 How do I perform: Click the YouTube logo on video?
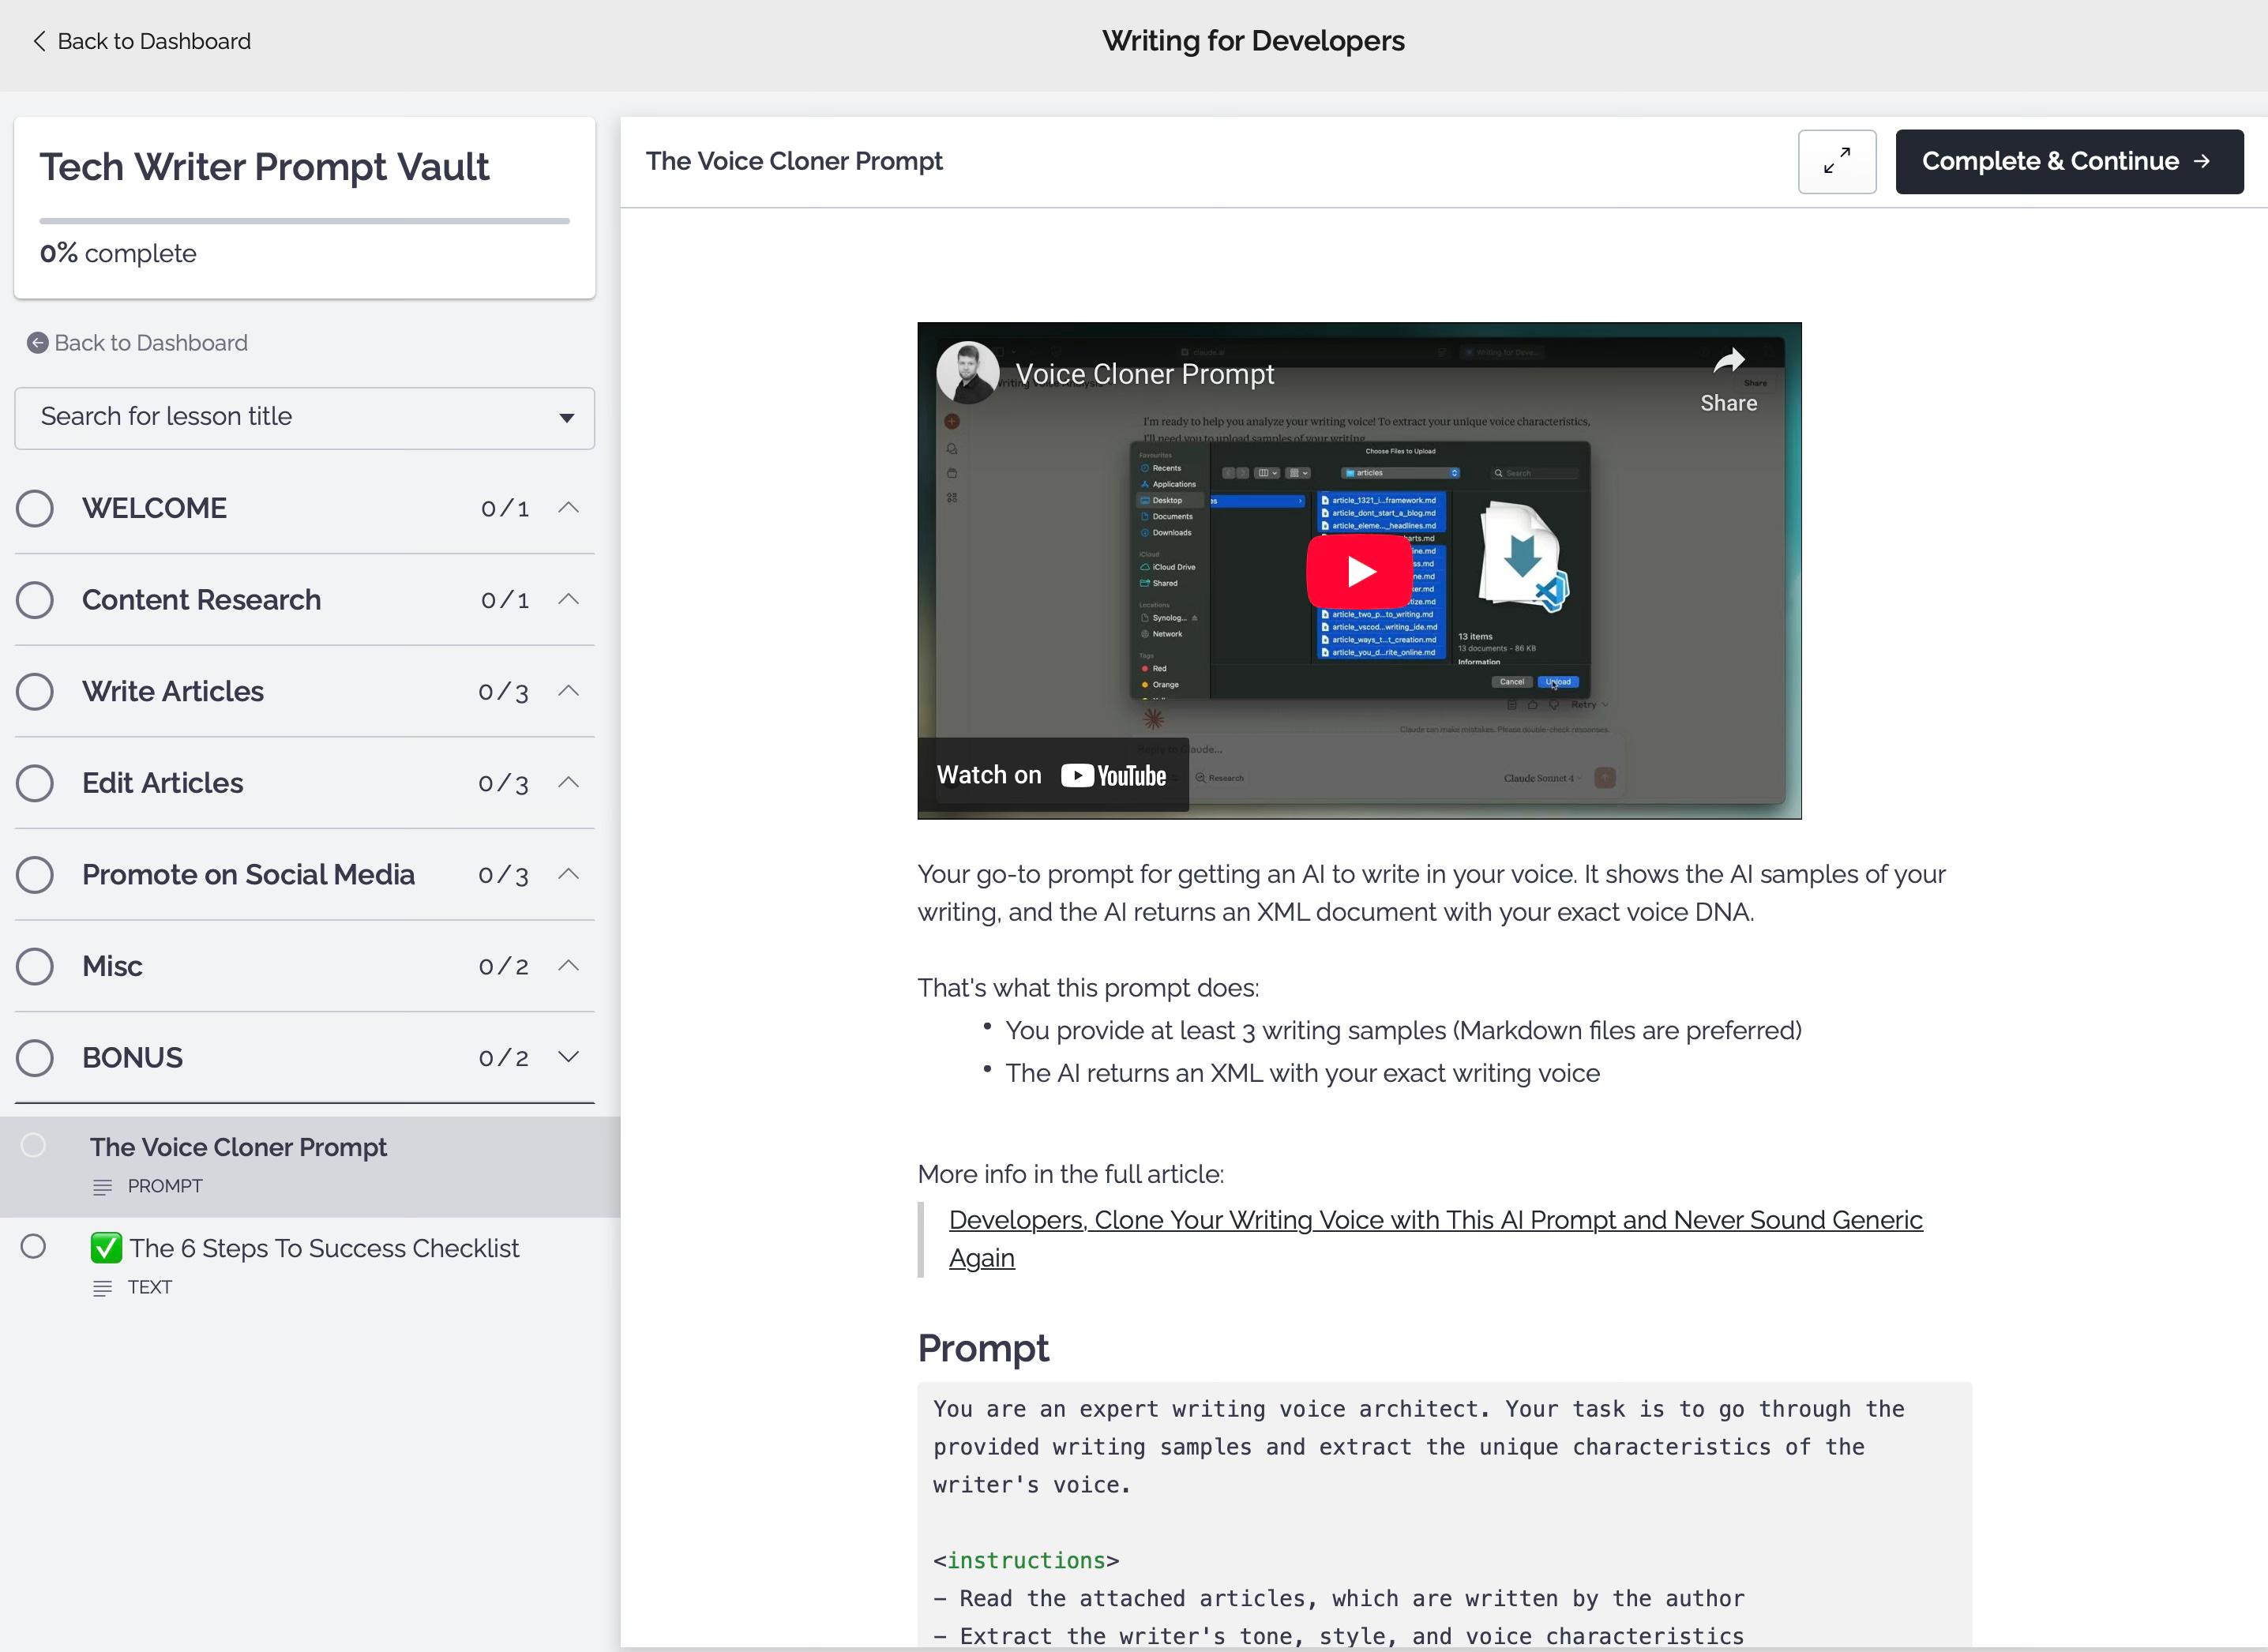pyautogui.click(x=1113, y=776)
